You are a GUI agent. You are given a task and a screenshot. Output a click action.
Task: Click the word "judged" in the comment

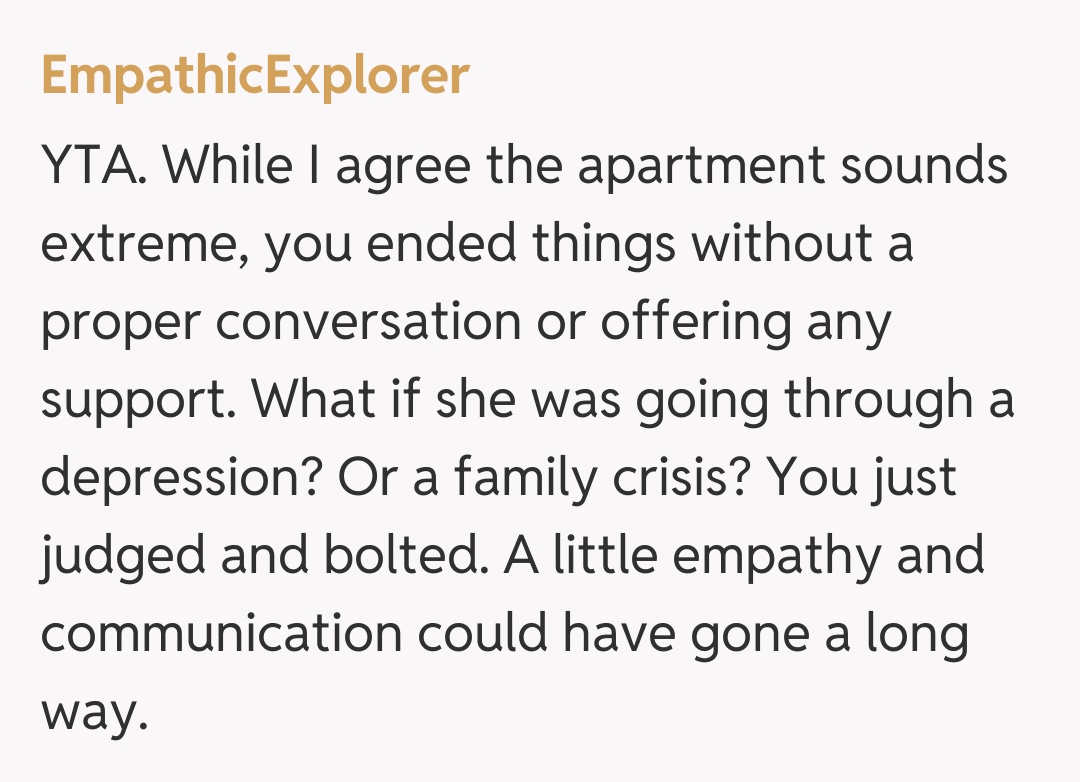coord(122,557)
